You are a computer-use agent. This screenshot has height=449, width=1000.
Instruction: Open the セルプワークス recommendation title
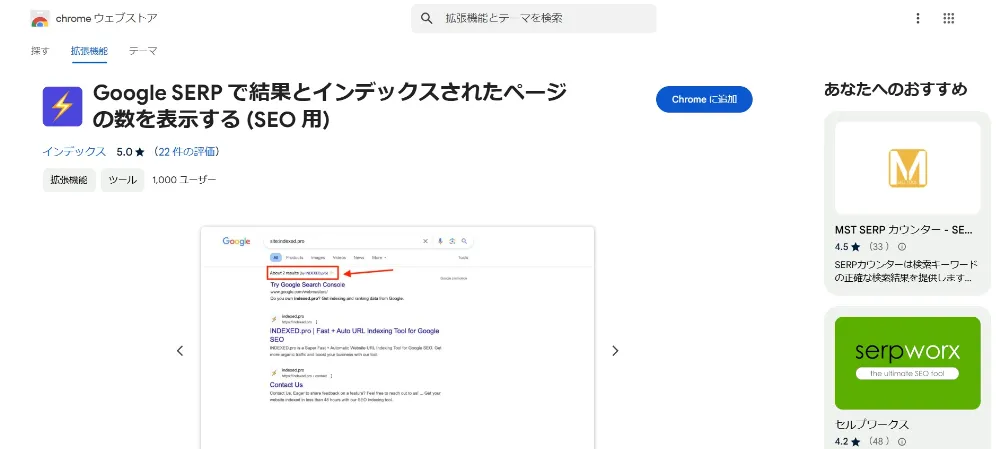pos(872,425)
